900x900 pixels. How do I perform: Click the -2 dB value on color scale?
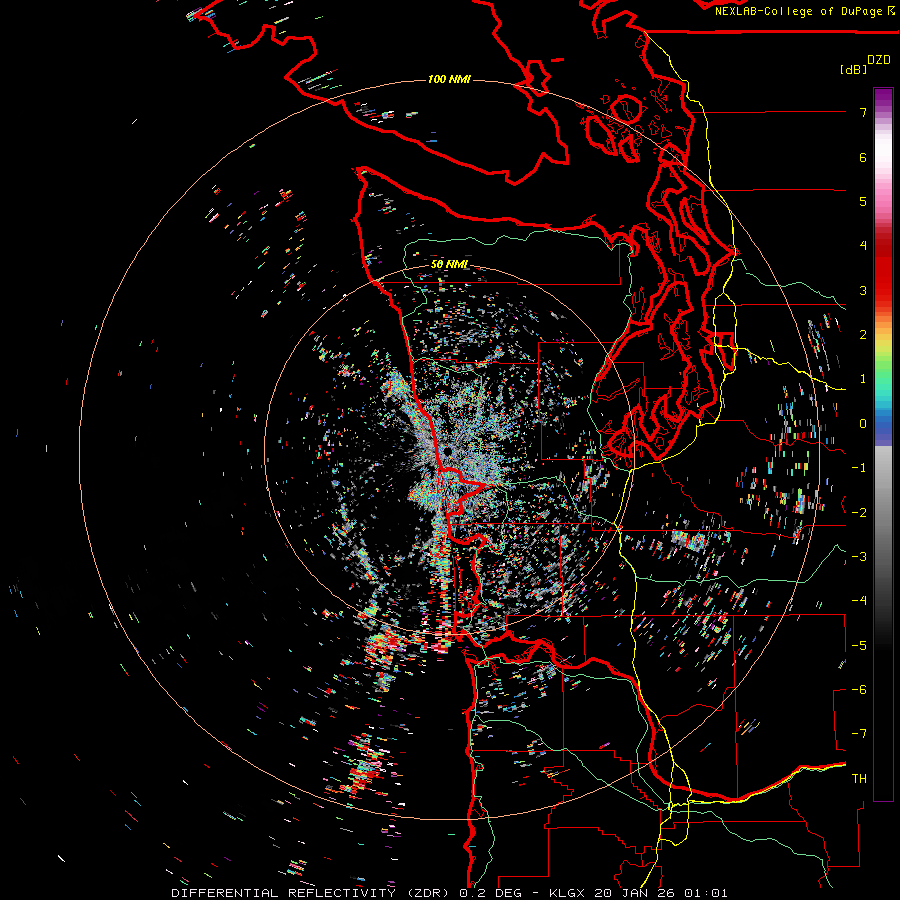859,513
